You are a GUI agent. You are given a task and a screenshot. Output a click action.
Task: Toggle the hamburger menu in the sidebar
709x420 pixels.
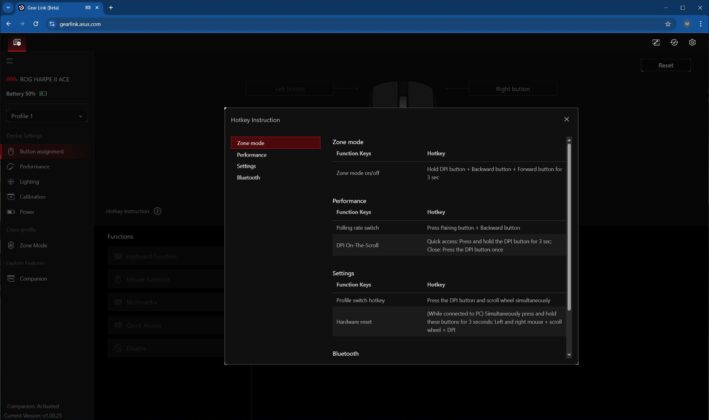tap(10, 61)
